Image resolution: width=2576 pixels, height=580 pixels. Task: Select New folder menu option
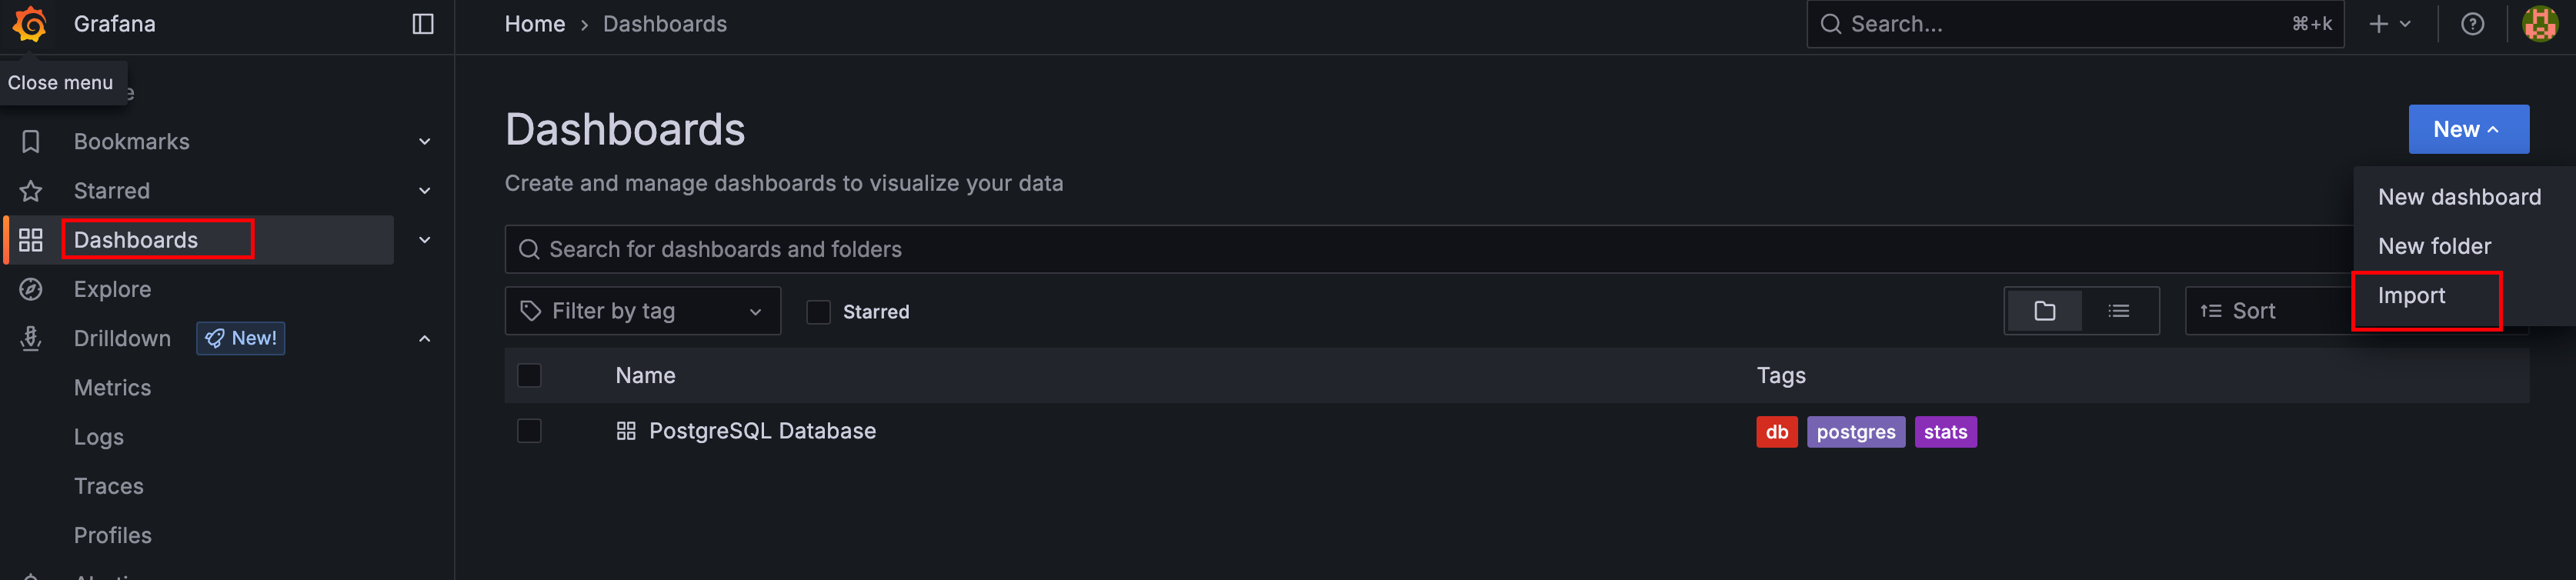tap(2434, 246)
